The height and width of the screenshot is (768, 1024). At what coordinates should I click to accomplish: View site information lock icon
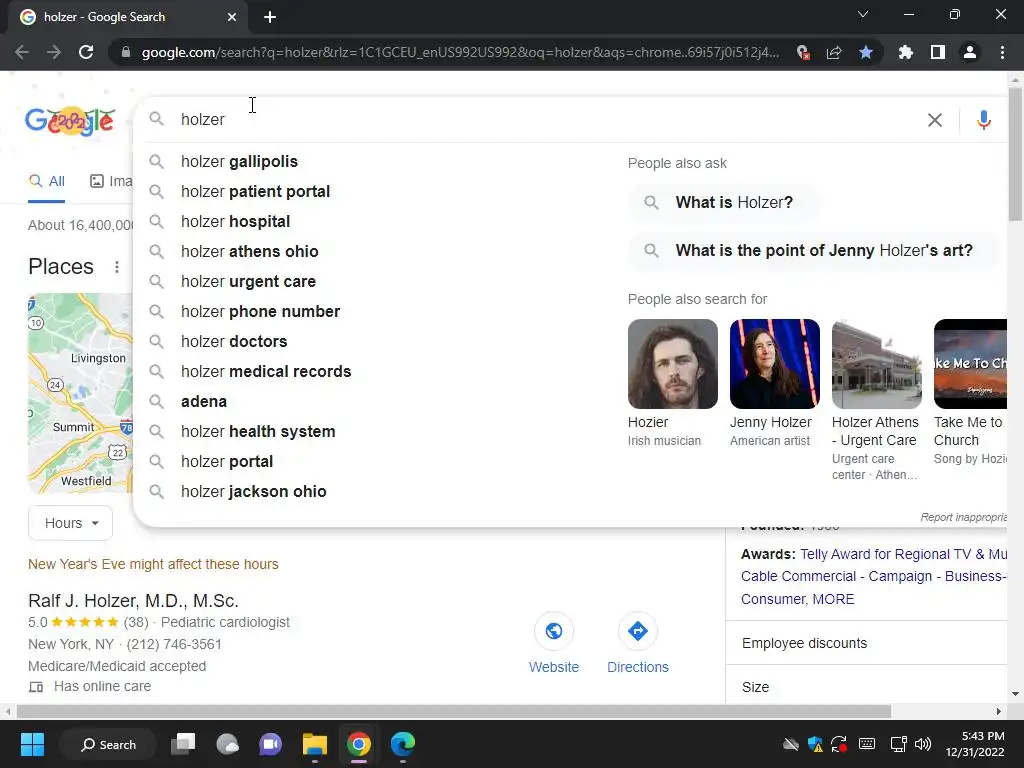click(126, 52)
